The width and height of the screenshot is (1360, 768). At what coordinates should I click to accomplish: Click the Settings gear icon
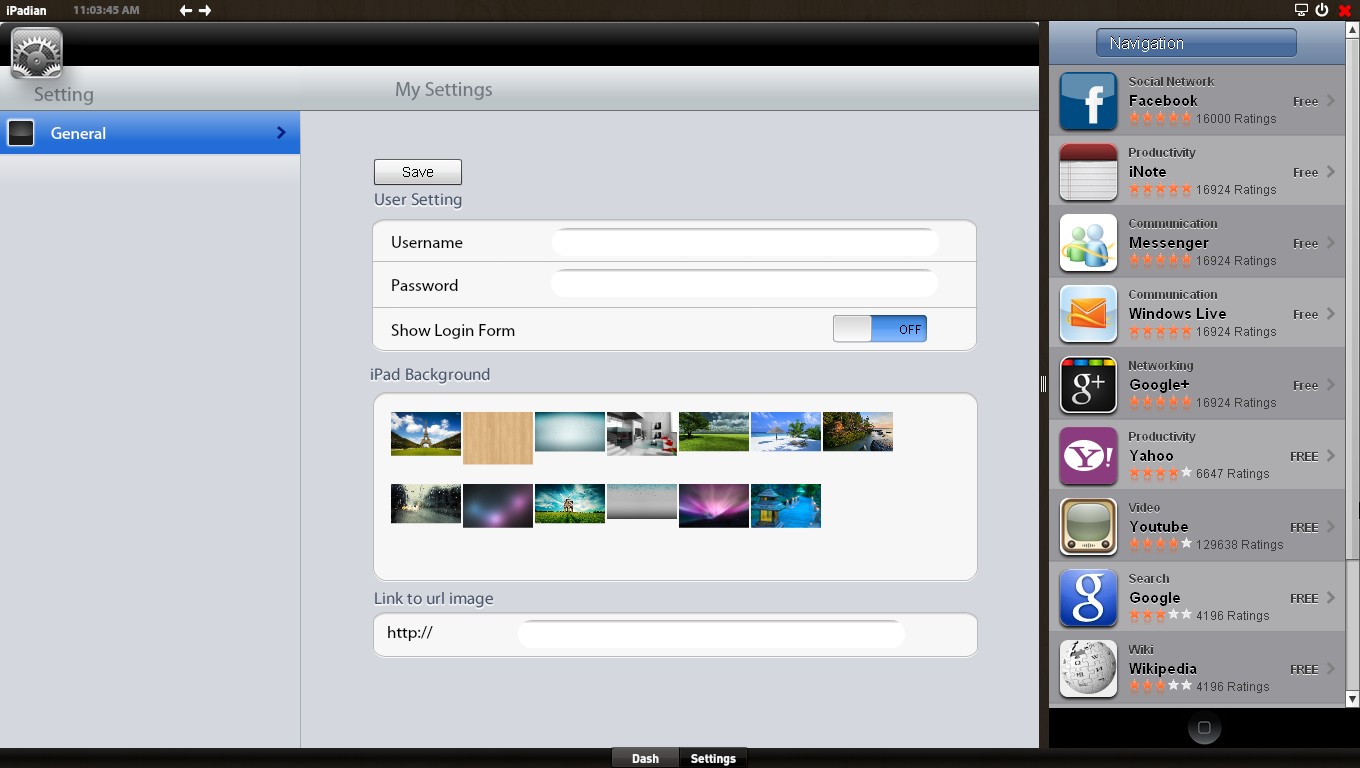[37, 53]
